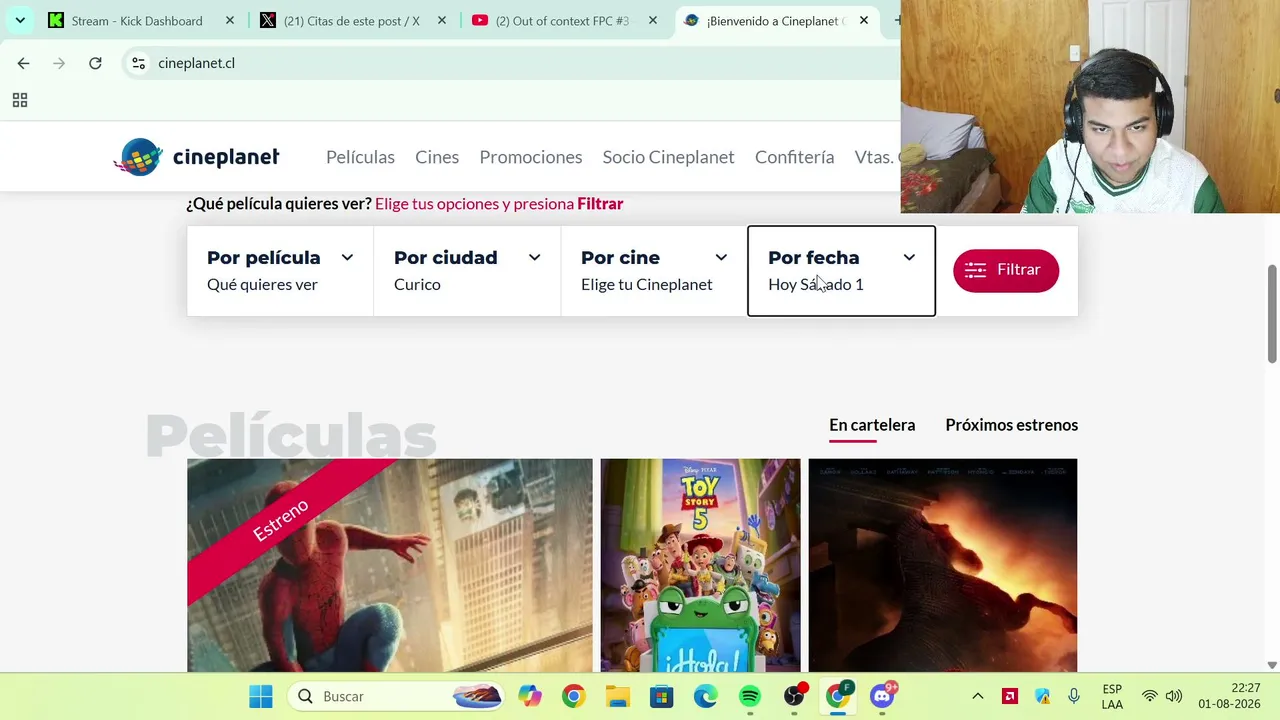1280x720 pixels.
Task: Close the Stream - Kick Dashboard tab
Action: (x=229, y=20)
